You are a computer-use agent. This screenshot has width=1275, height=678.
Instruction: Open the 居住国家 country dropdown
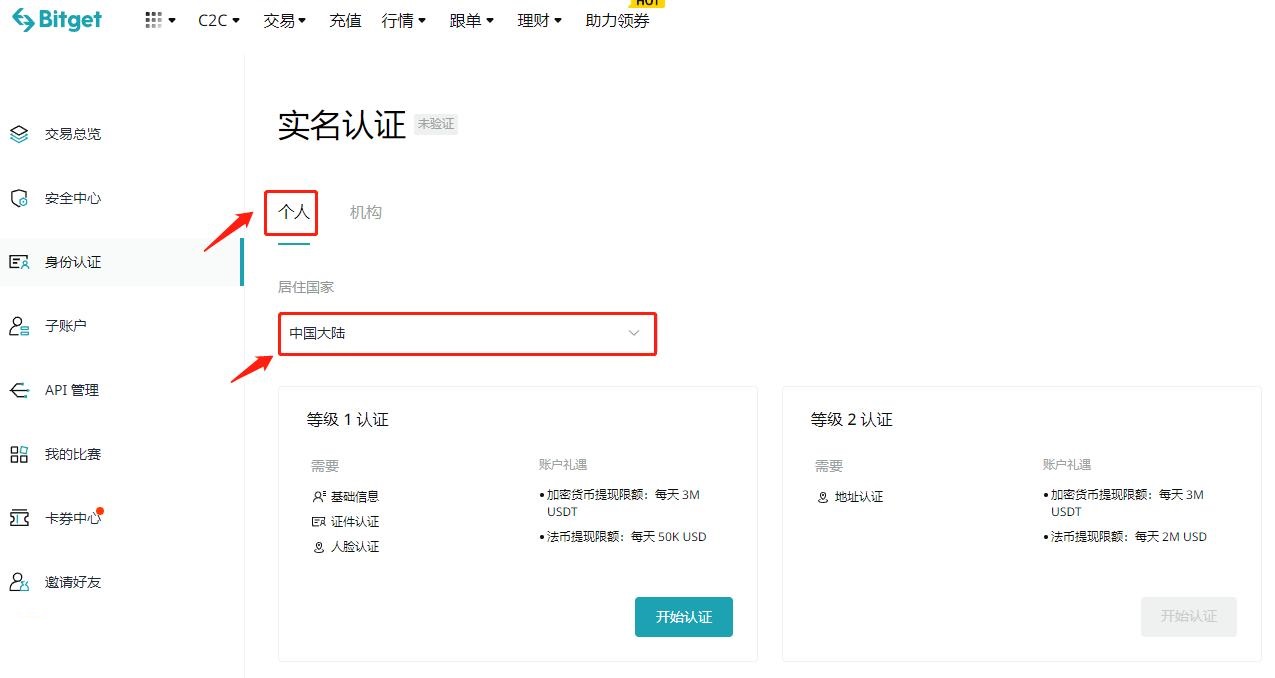(x=467, y=333)
